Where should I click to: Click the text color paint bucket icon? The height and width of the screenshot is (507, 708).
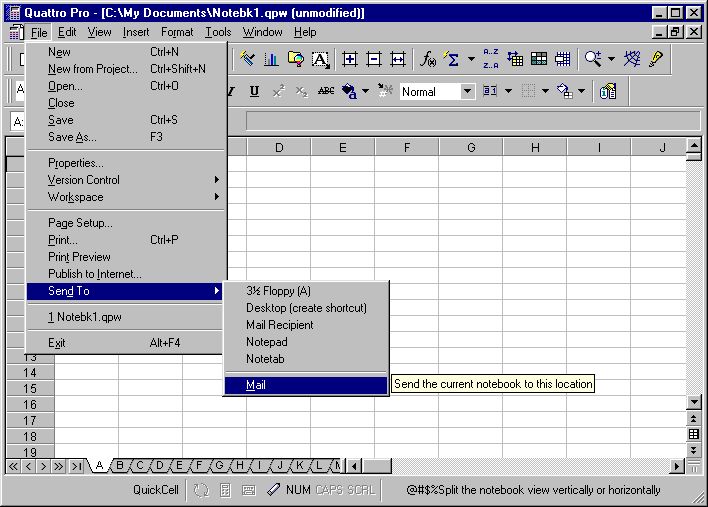click(349, 92)
